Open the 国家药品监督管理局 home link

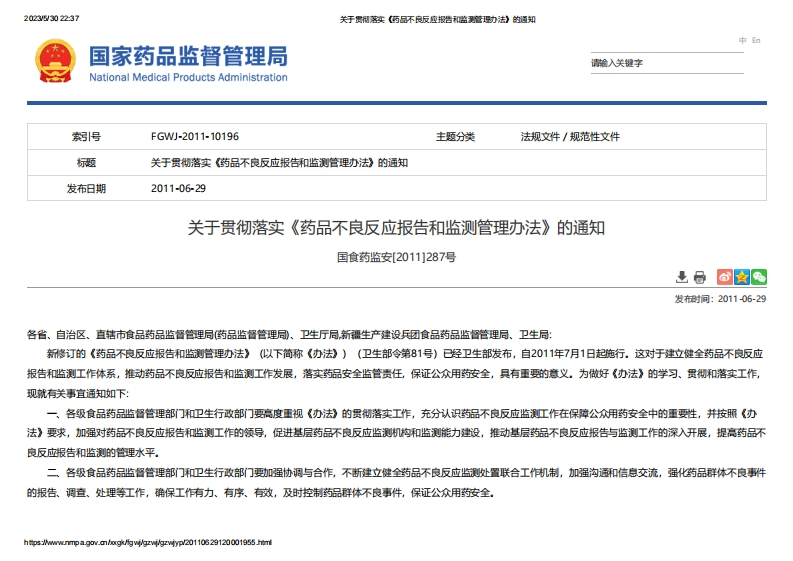tap(188, 55)
